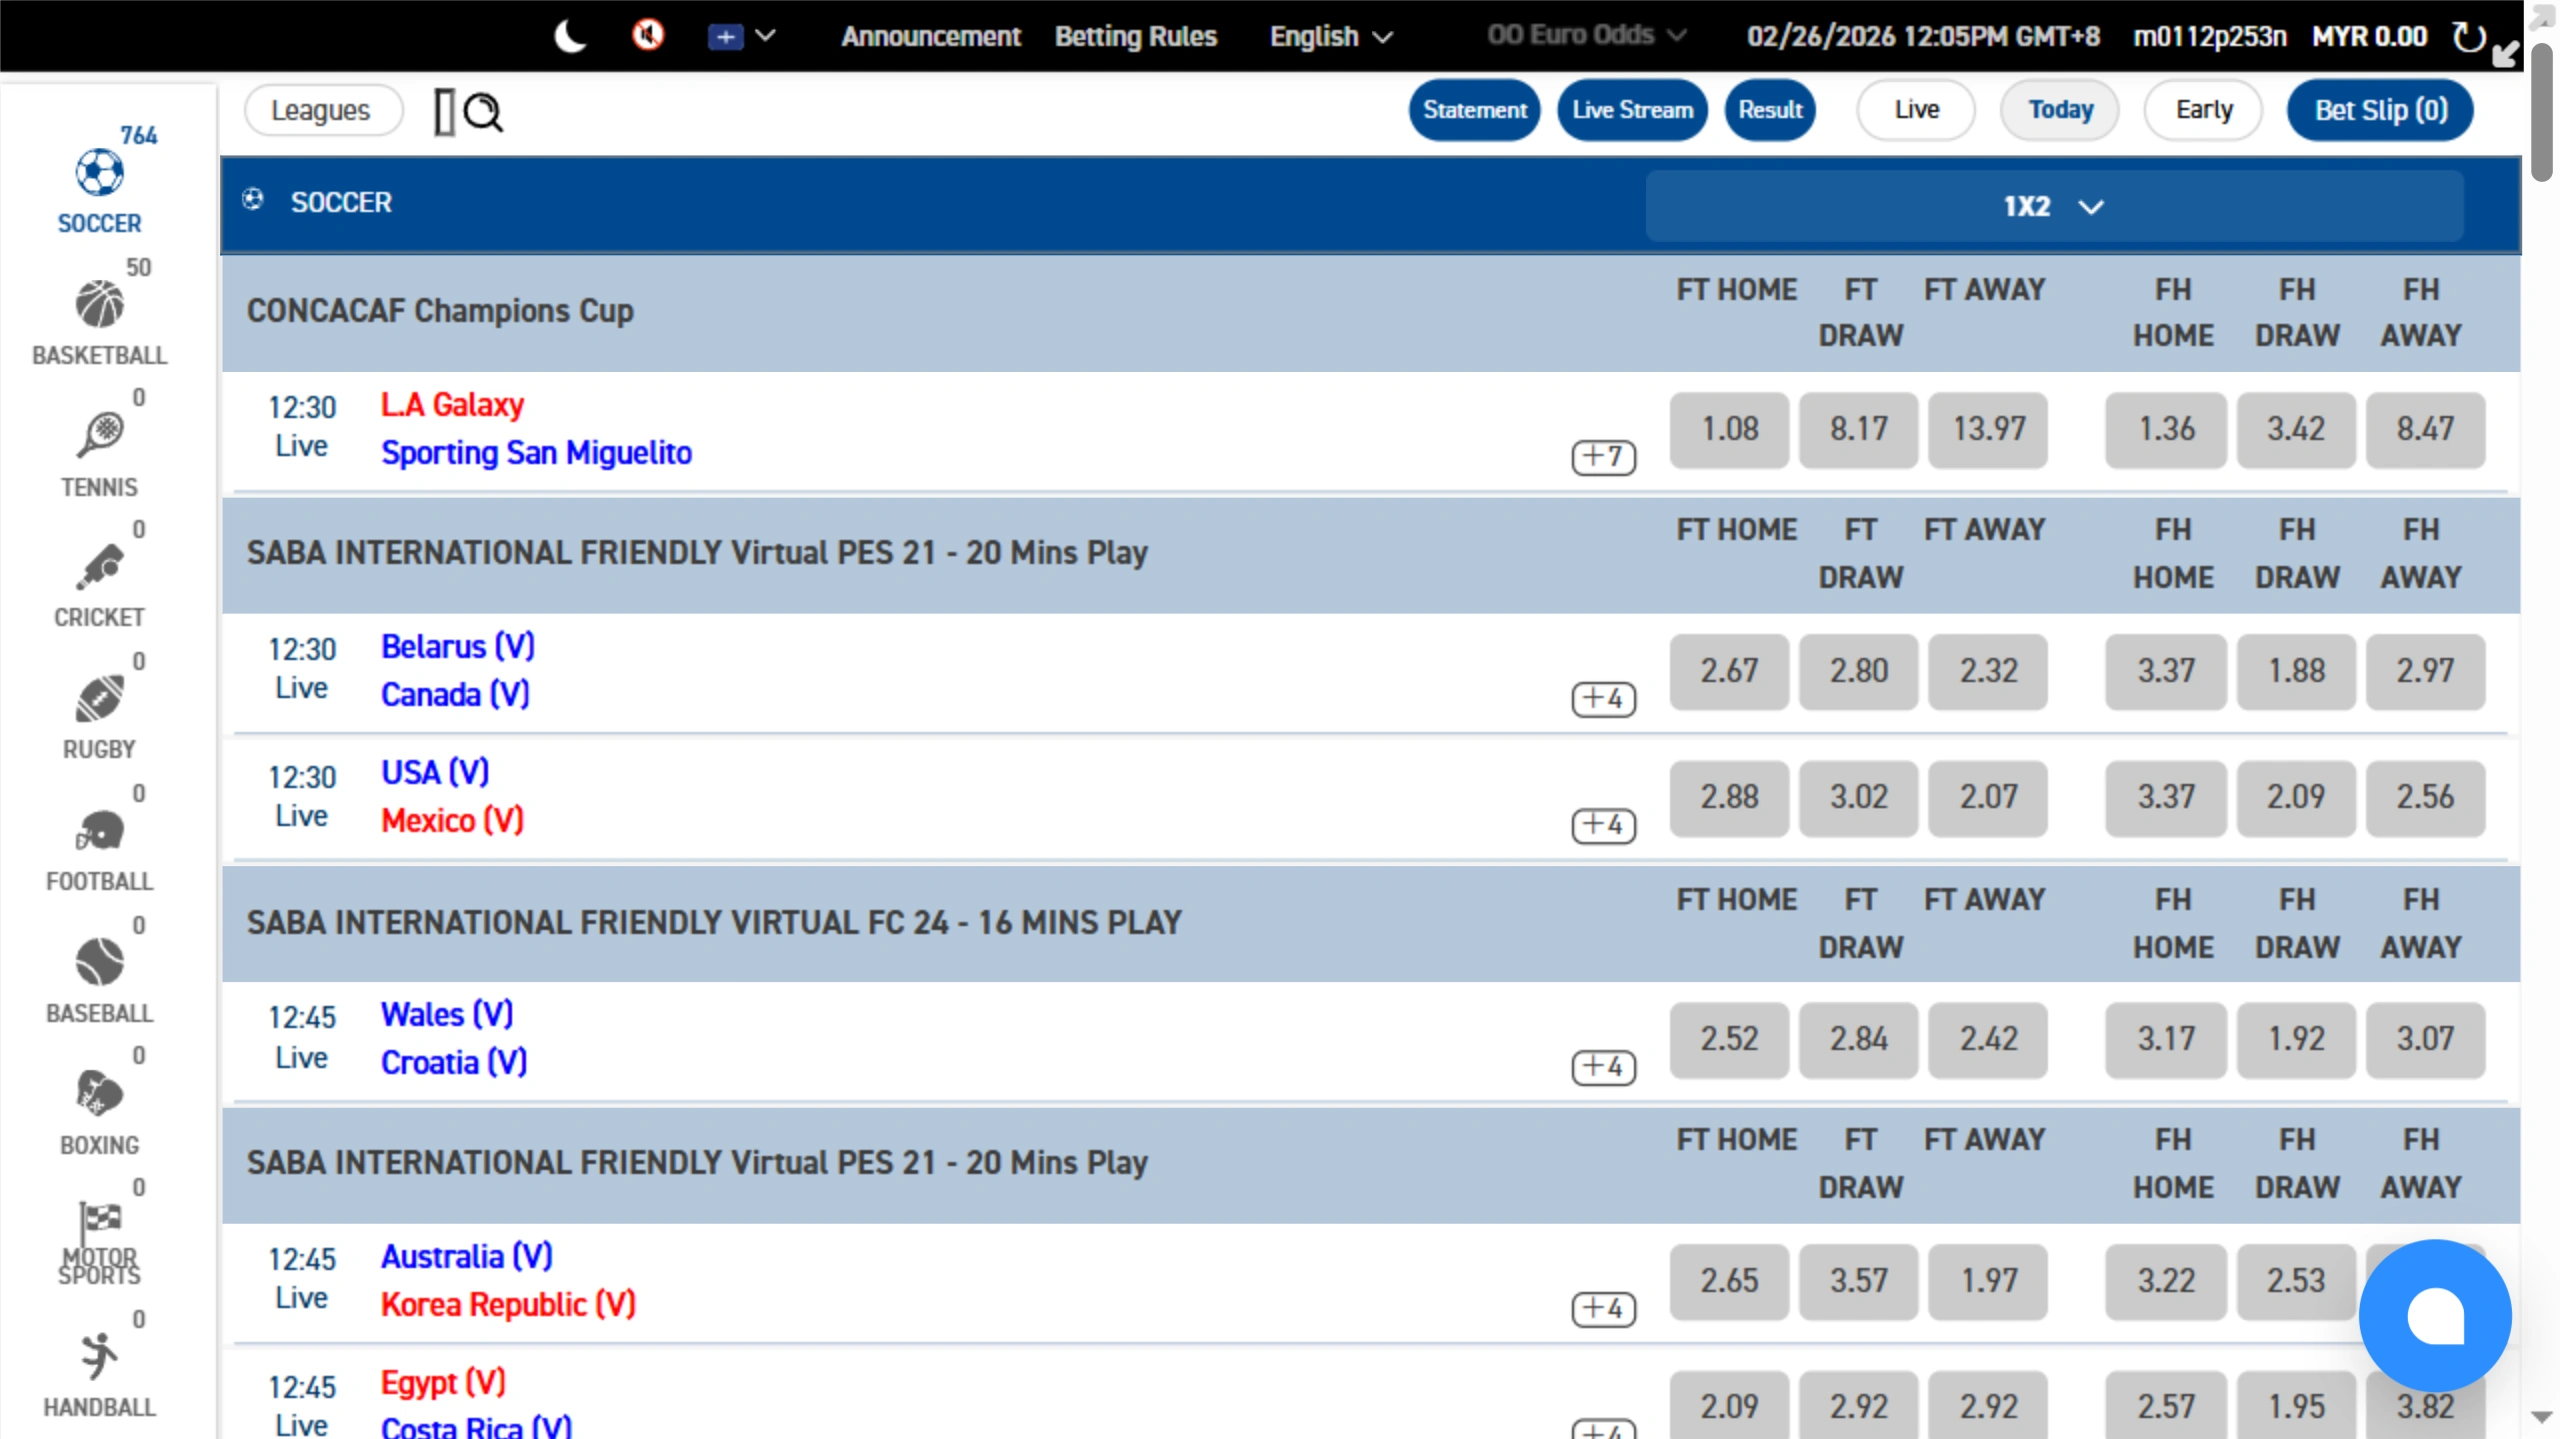
Task: Select the Basketball sport icon
Action: point(100,305)
